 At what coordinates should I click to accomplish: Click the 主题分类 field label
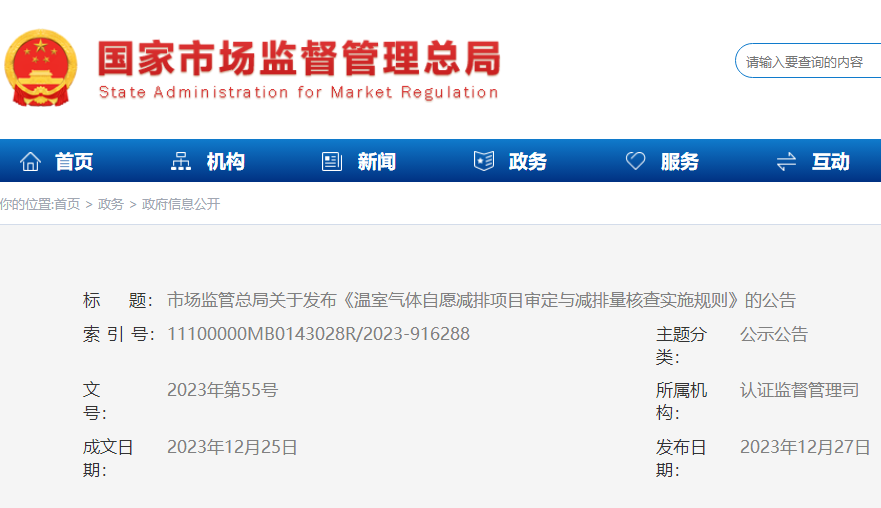coord(681,346)
